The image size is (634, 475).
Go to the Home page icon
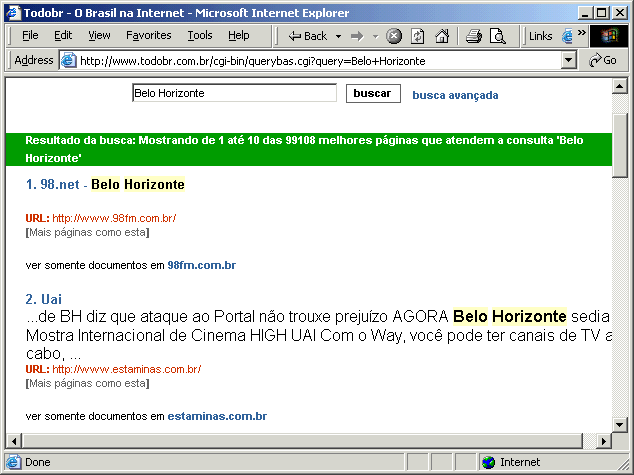[441, 36]
